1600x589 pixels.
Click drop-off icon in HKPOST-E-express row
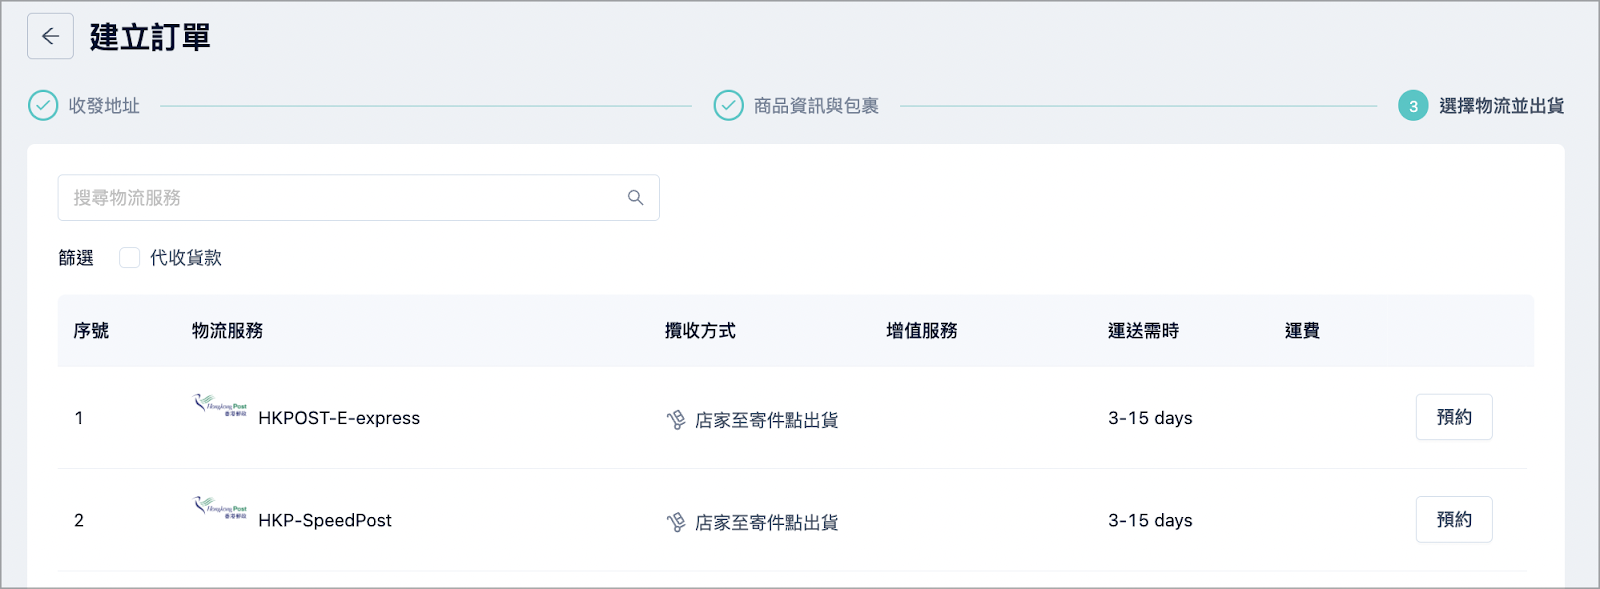[676, 420]
